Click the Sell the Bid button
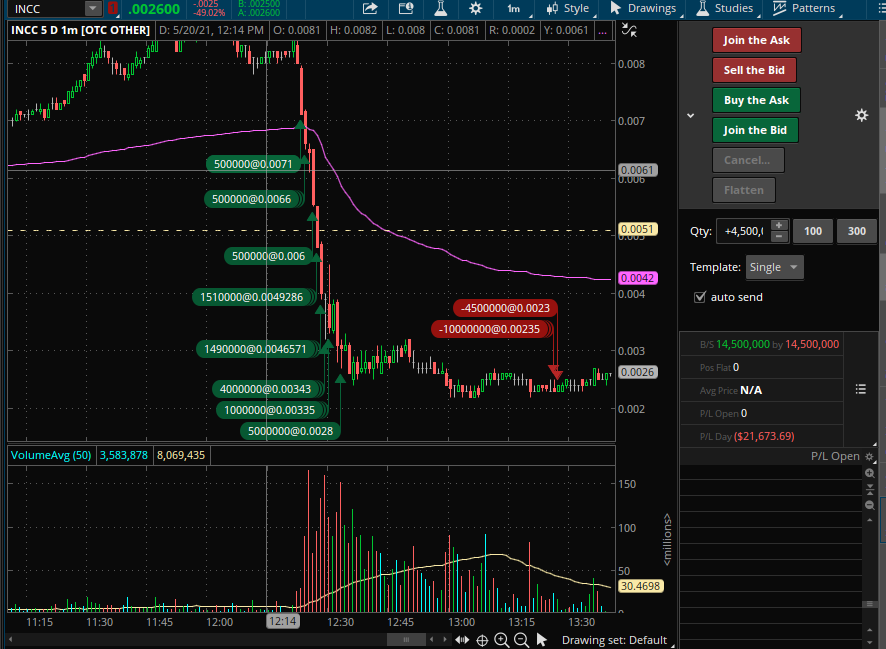 754,70
